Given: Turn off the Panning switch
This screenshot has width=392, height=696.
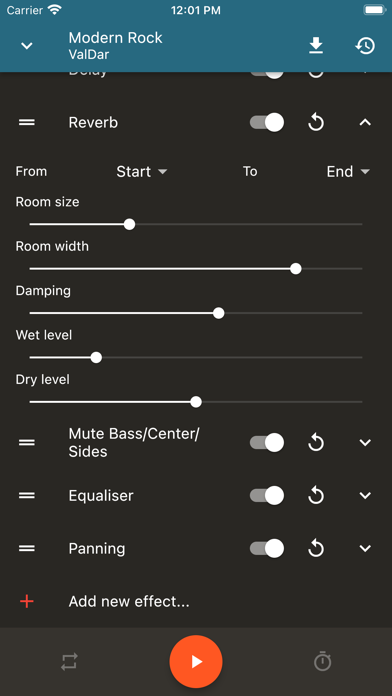Looking at the screenshot, I should click(267, 549).
